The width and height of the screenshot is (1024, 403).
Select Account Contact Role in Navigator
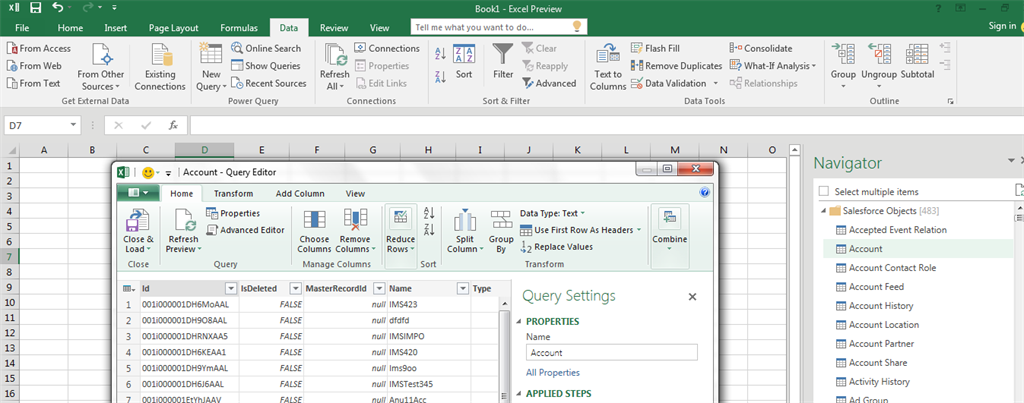[892, 268]
